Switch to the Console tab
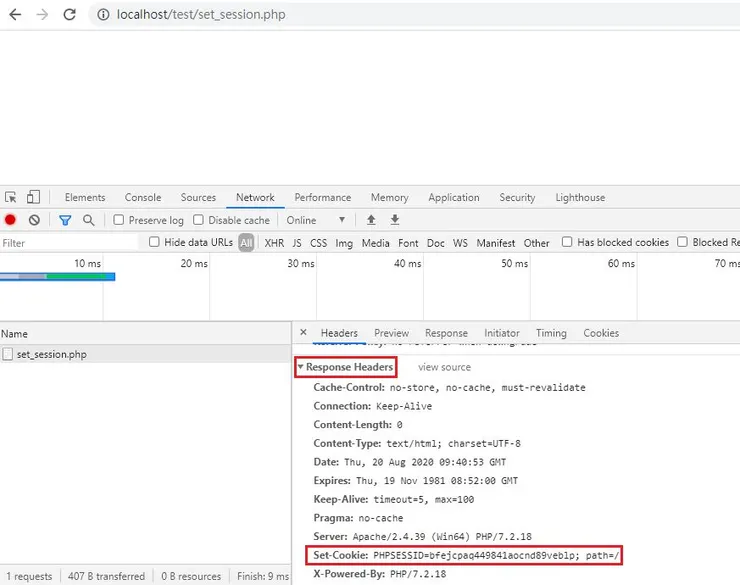Screen dimensions: 740x585 (143, 197)
